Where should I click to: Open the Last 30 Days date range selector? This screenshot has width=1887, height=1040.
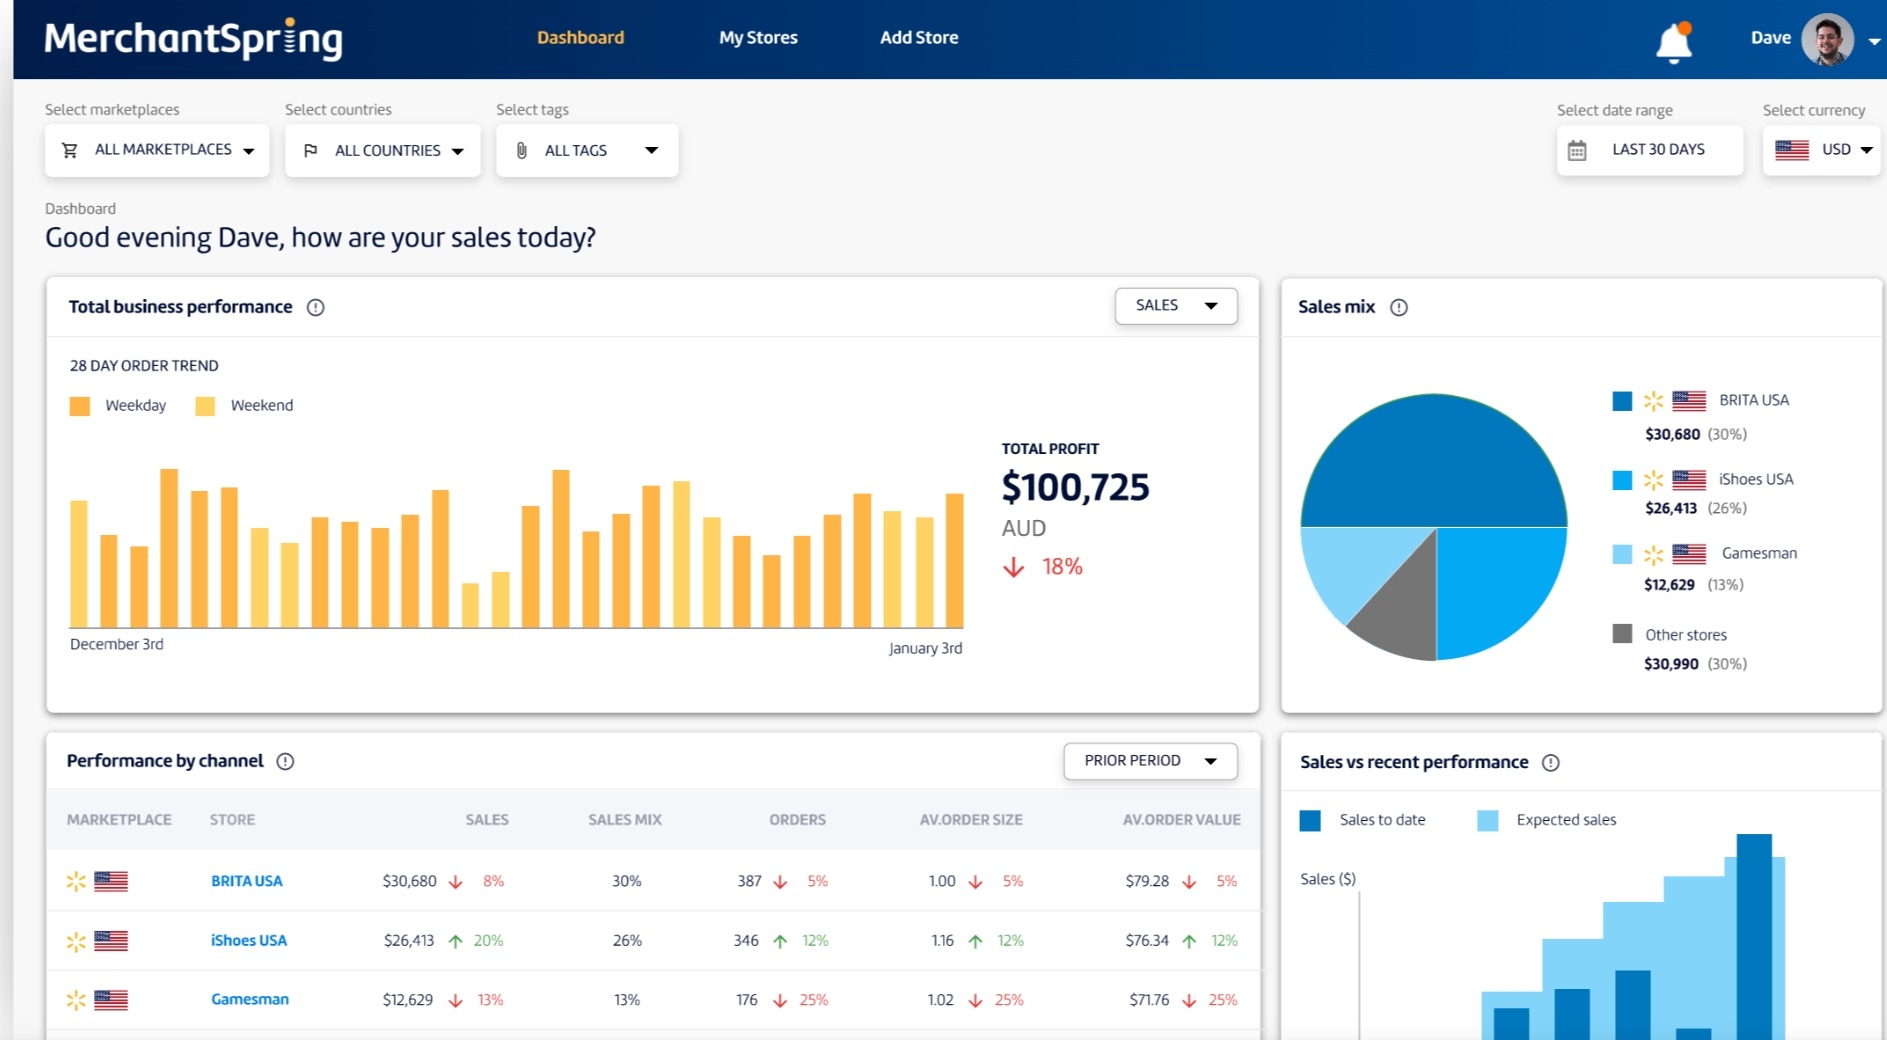1649,150
